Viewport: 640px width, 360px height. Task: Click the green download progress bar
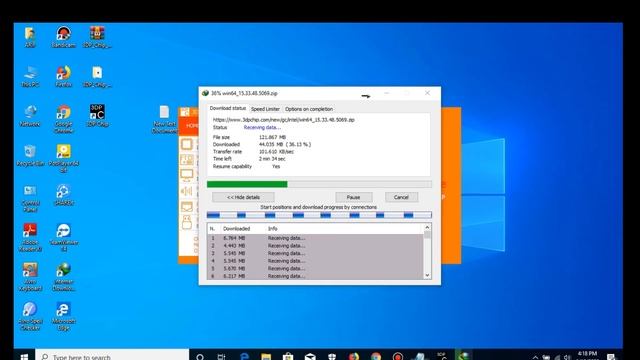pos(319,184)
